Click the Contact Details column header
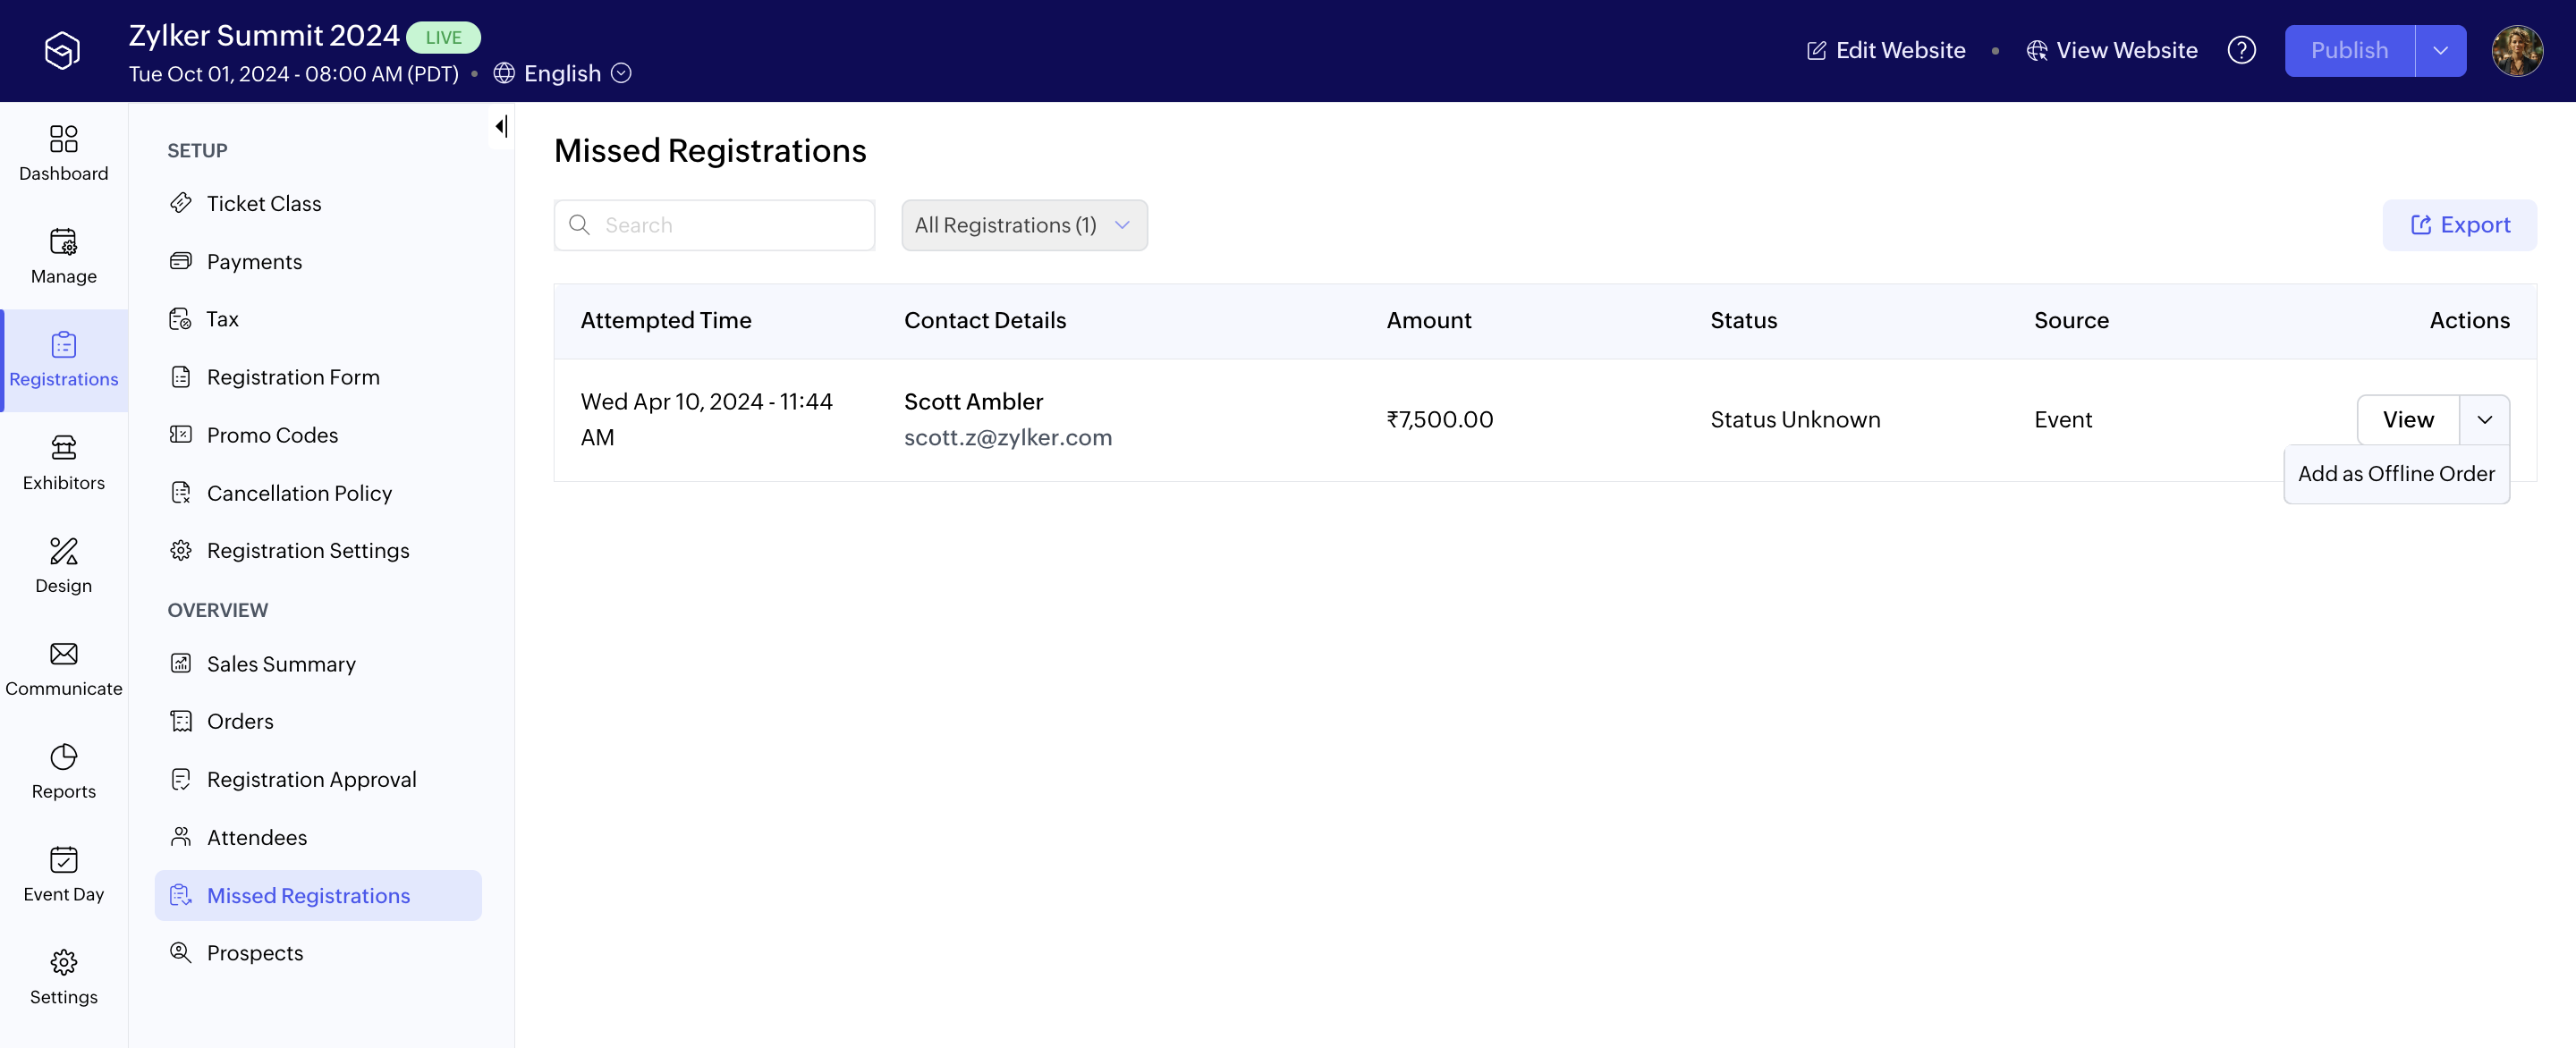 985,320
